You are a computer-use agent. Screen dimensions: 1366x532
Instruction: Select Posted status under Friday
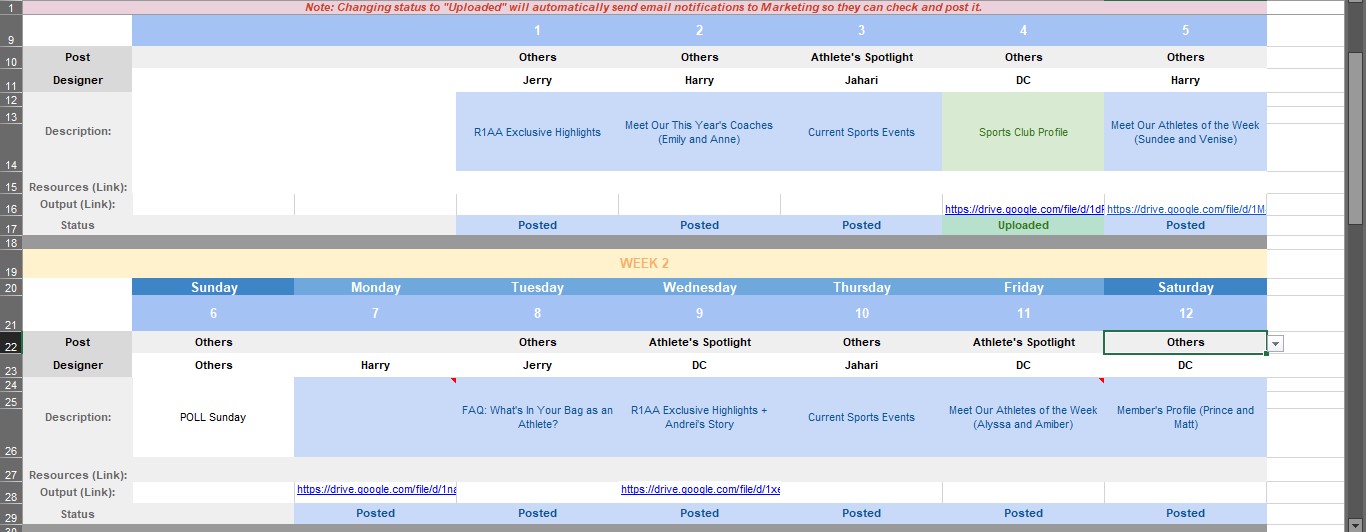(x=1024, y=513)
